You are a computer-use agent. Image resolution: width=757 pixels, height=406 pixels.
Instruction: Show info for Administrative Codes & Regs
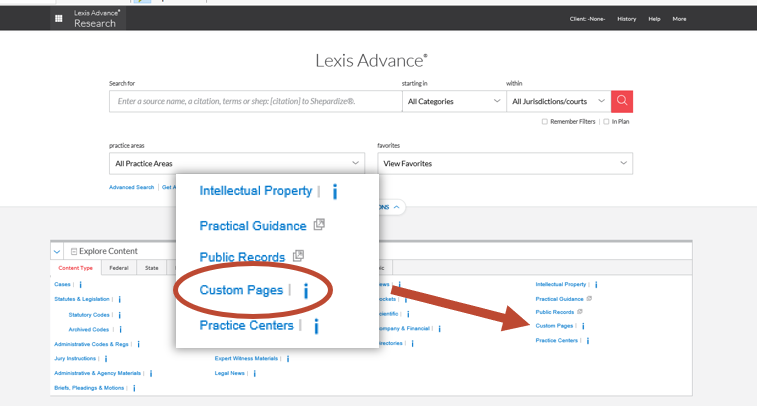click(139, 344)
